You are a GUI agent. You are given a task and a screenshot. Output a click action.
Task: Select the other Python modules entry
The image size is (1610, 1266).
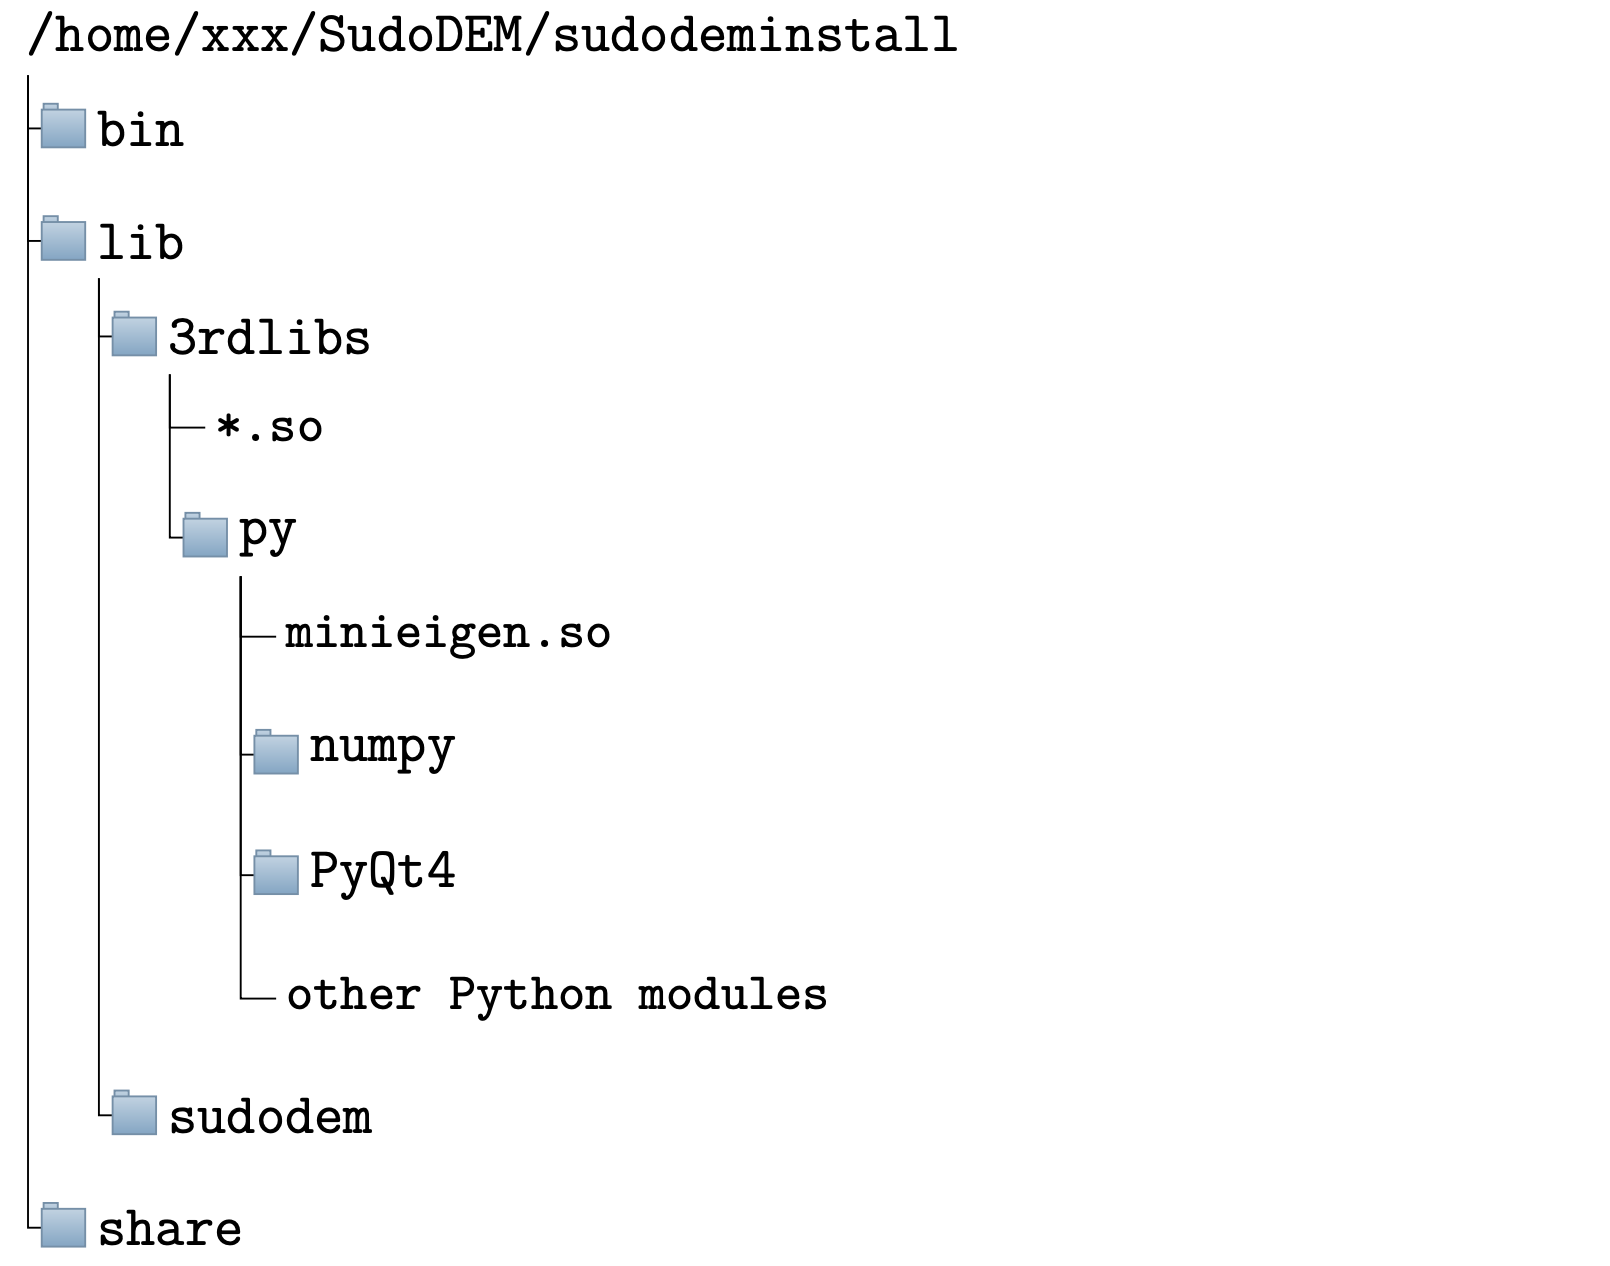(x=557, y=995)
